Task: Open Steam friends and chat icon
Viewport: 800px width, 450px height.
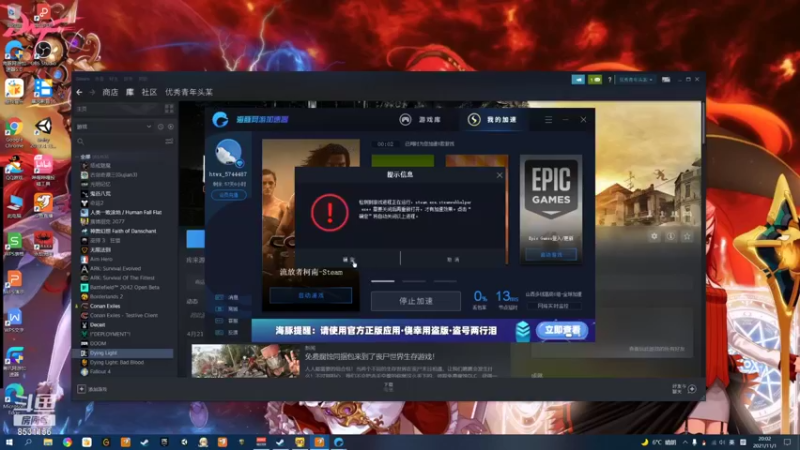Action: pos(692,389)
